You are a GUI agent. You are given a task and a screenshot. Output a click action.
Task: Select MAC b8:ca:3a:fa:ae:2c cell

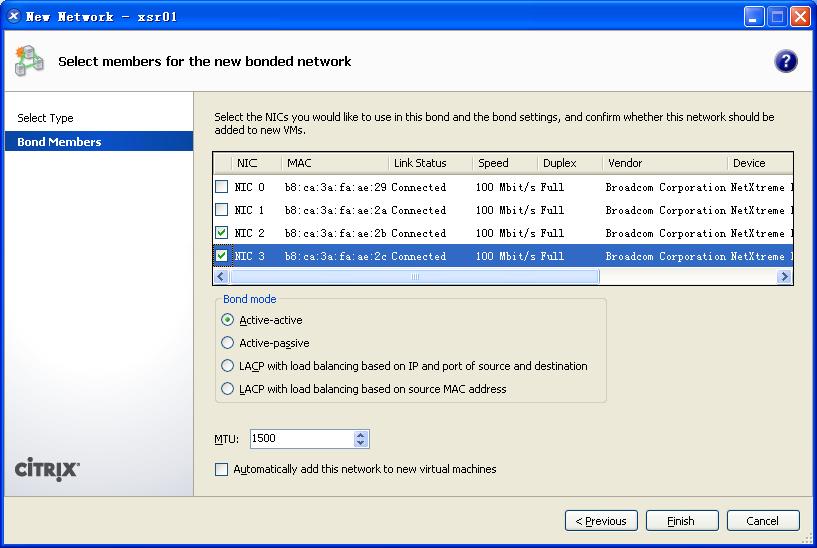[336, 256]
